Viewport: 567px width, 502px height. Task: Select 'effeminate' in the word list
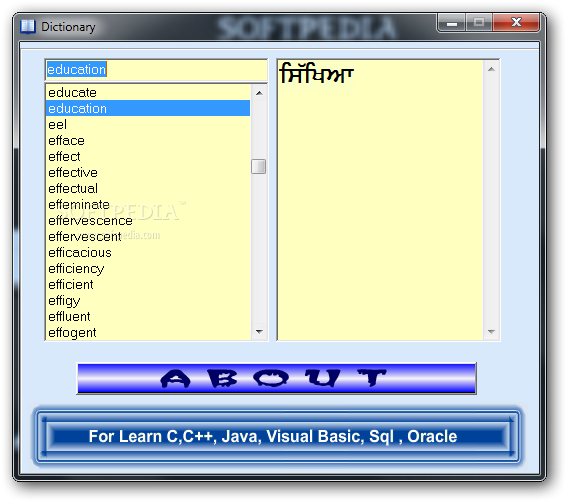[x=148, y=204]
